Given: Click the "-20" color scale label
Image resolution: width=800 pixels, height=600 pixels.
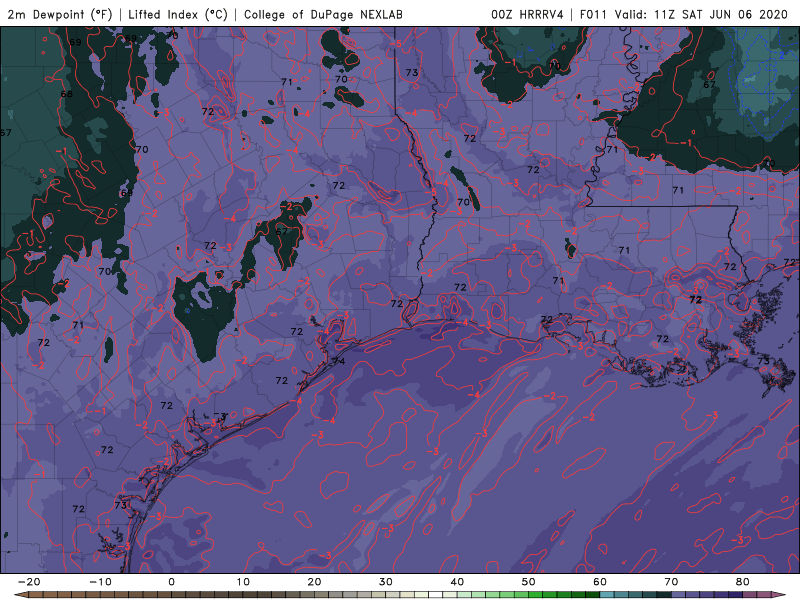Looking at the screenshot, I should coord(29,582).
